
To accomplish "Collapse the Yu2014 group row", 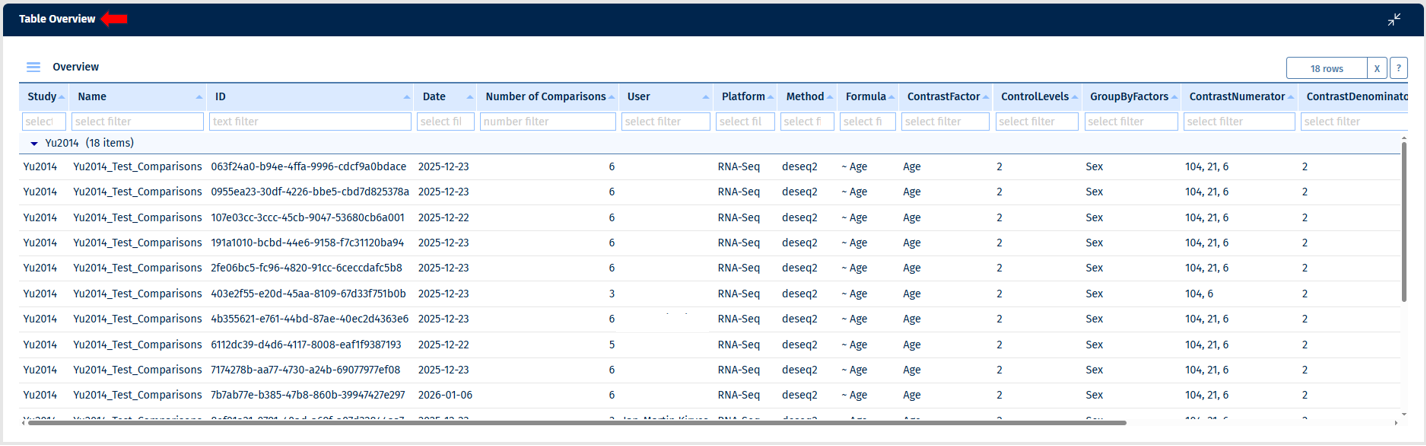I will (34, 144).
